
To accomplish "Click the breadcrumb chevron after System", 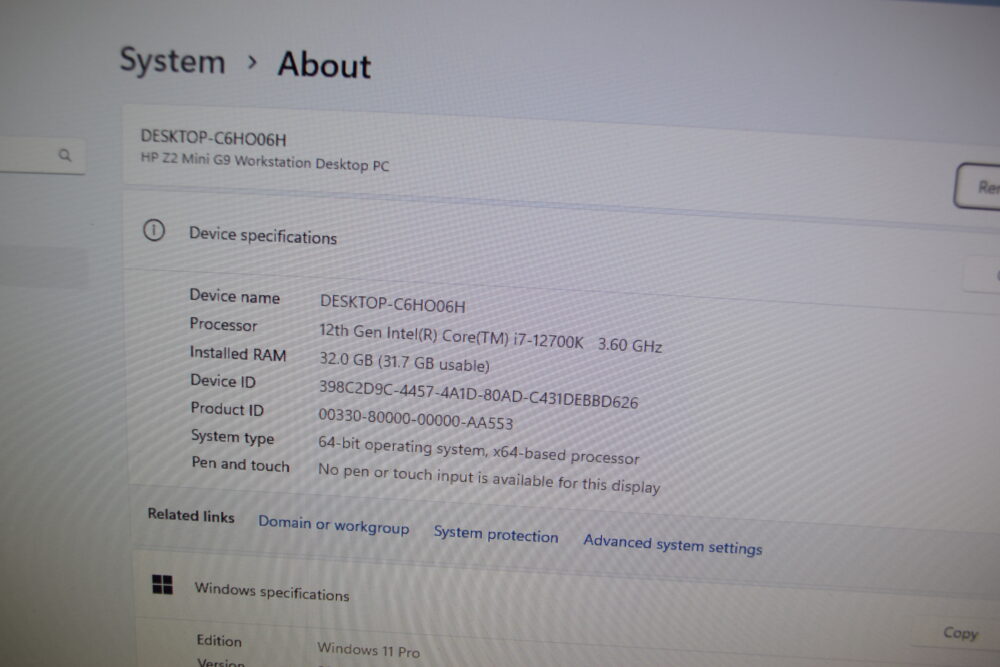I will 253,62.
